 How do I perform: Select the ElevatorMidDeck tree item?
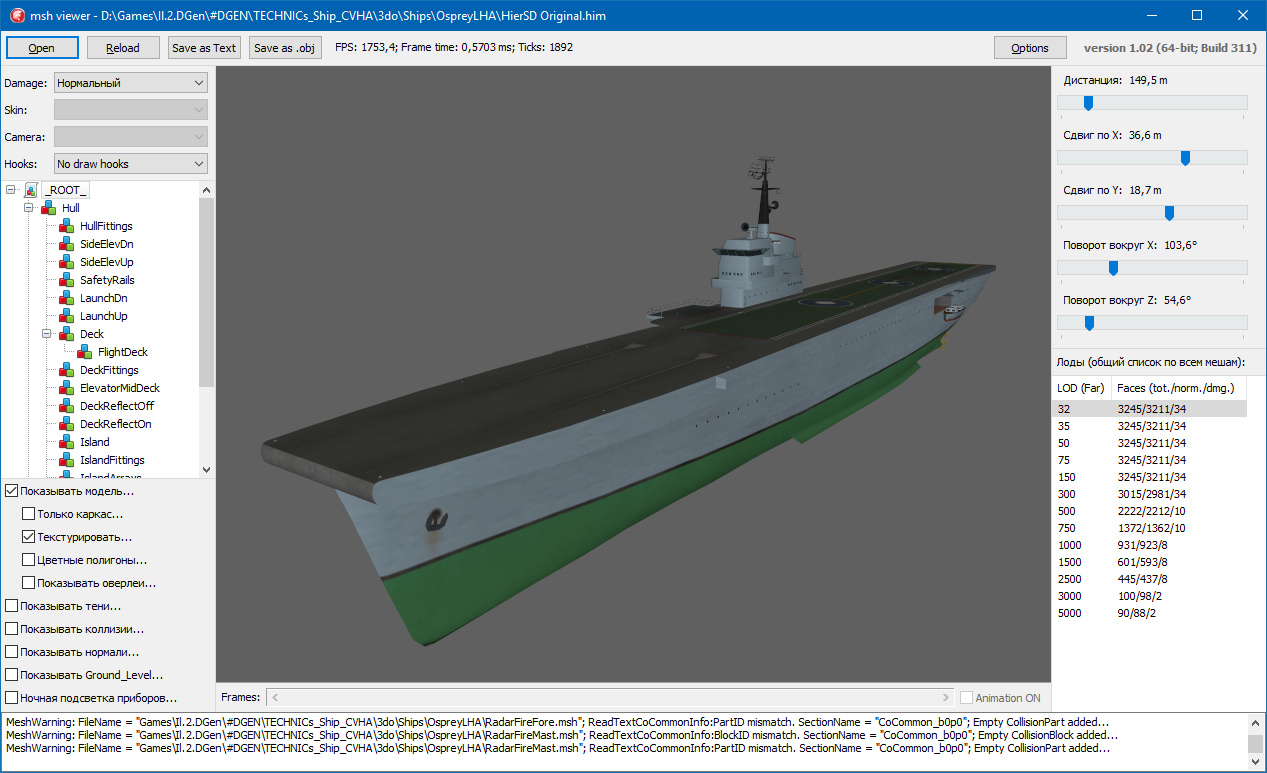(x=120, y=388)
